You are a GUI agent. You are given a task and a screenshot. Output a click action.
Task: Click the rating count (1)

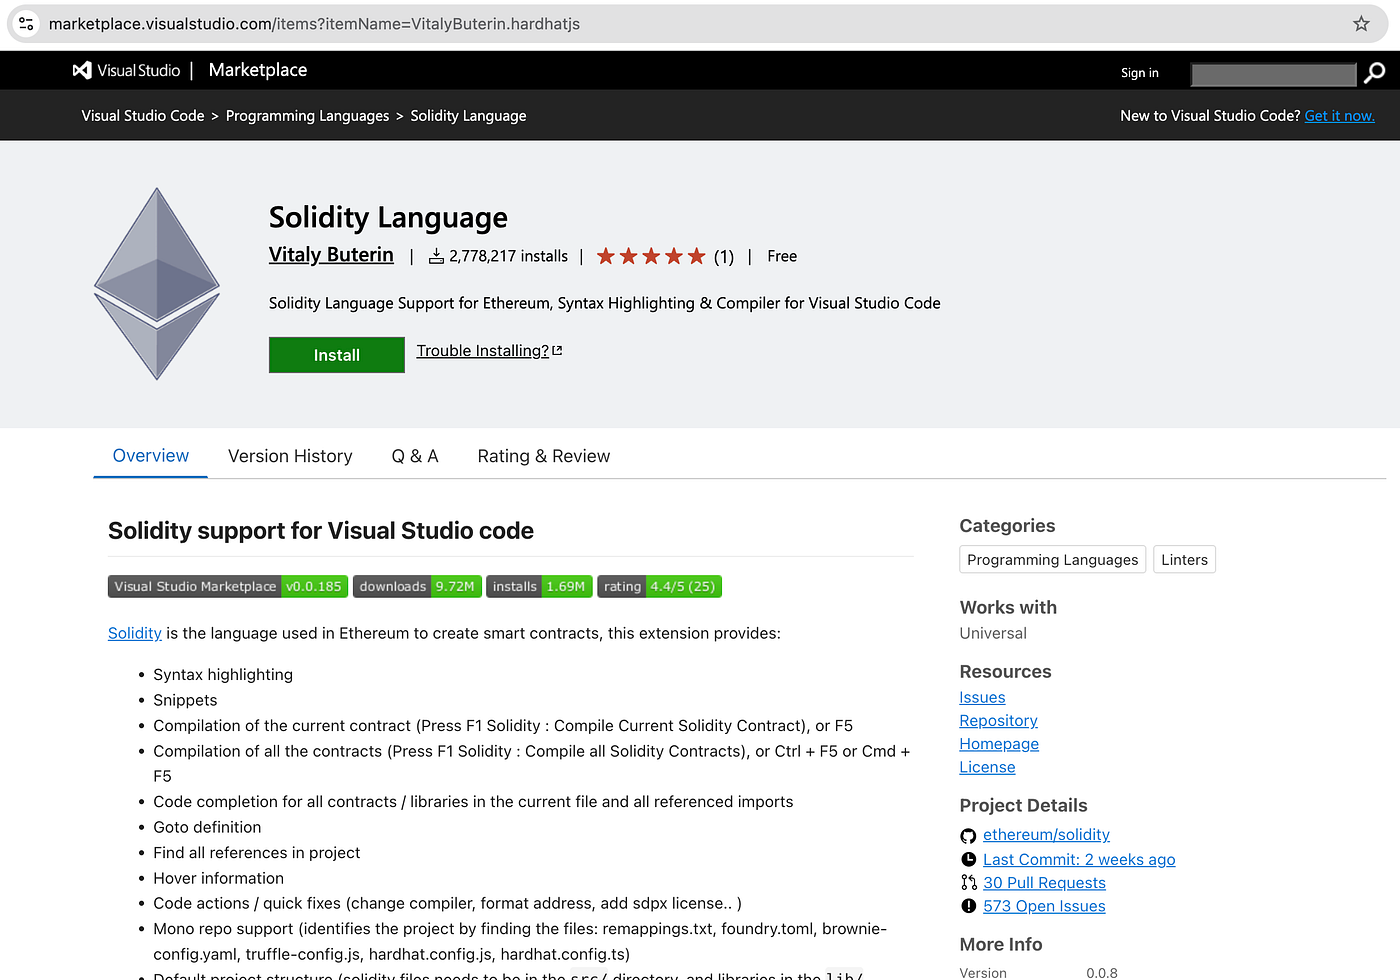724,258
